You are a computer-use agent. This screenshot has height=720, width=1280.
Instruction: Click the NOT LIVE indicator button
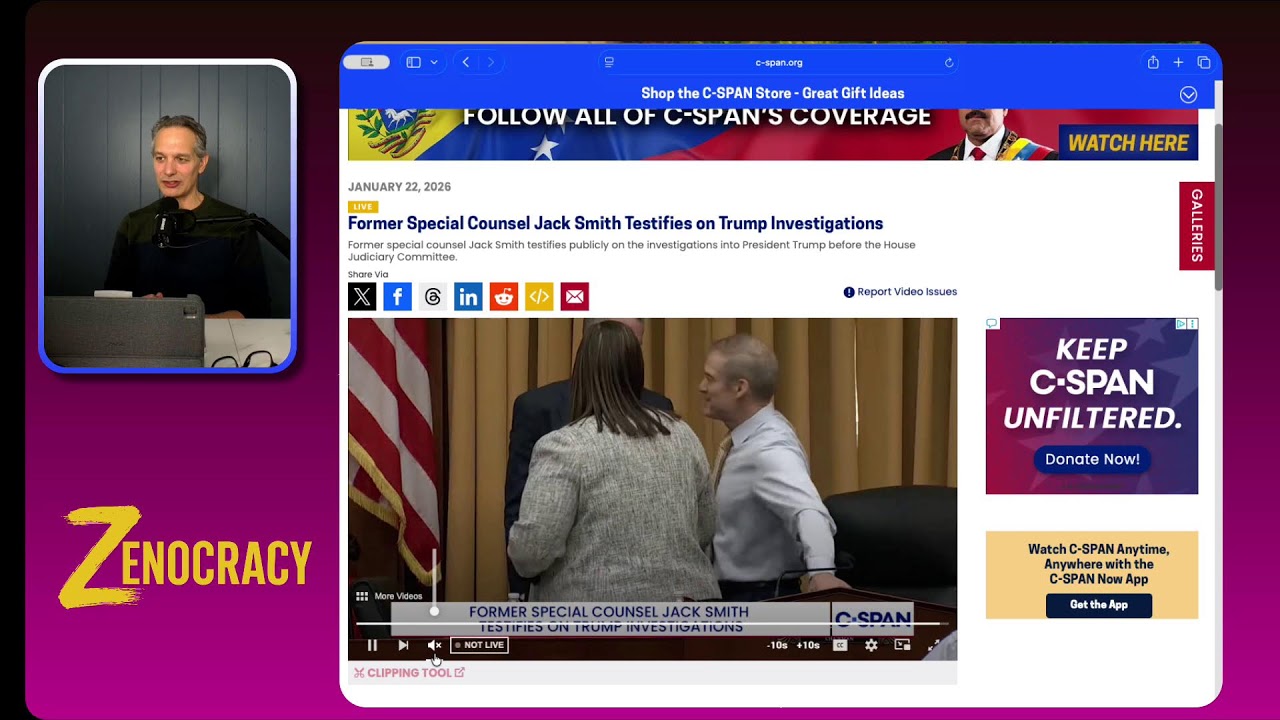480,645
